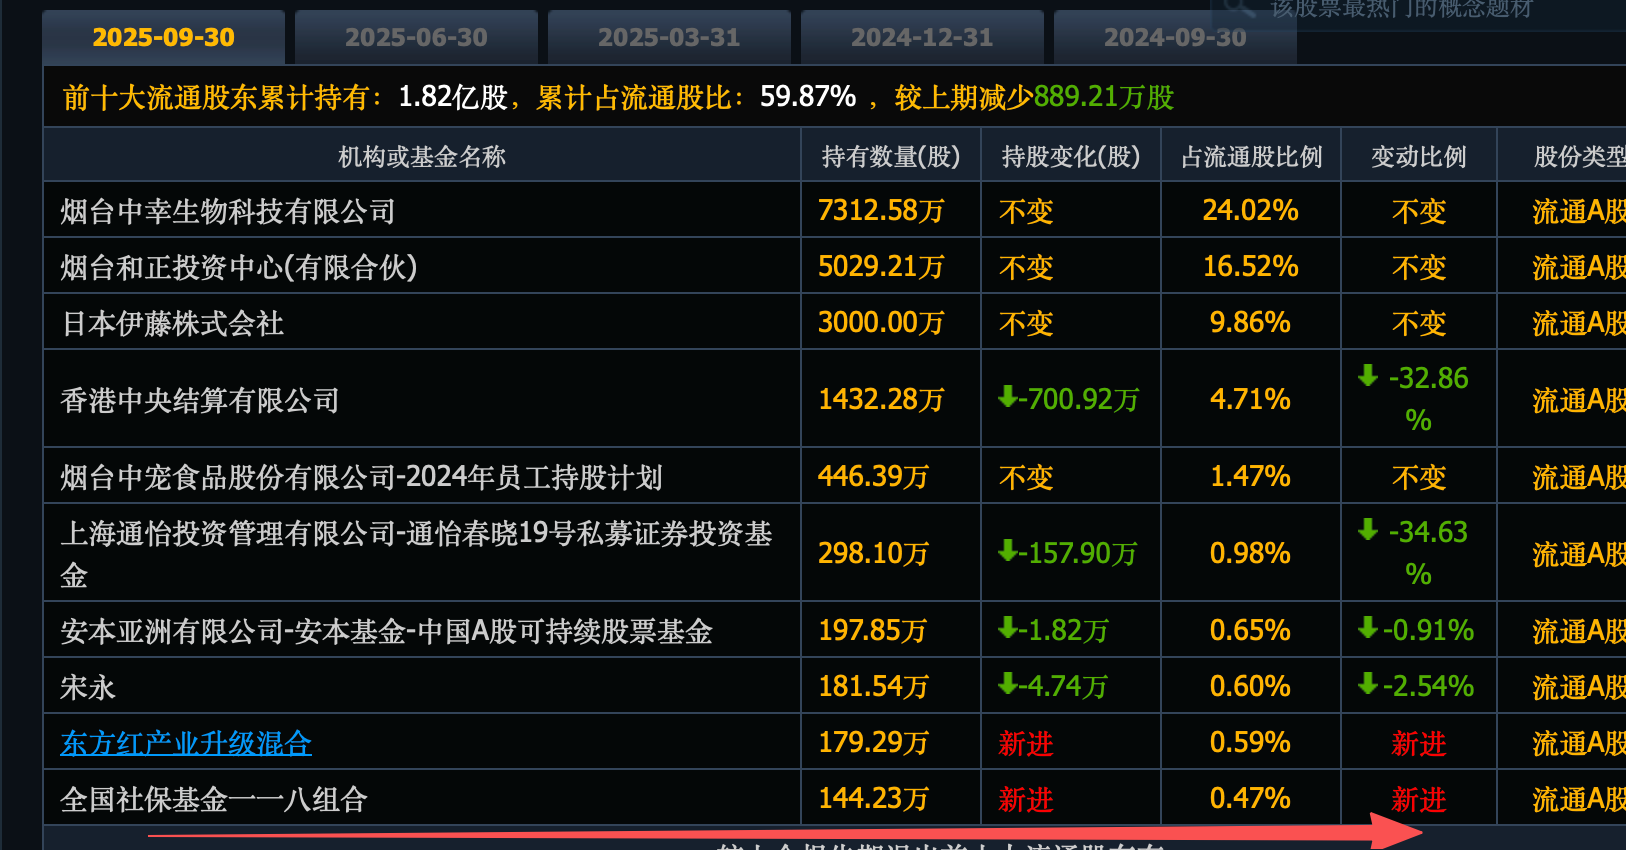The height and width of the screenshot is (850, 1626).
Task: Click holding amount 7312.58万
Action: (x=881, y=210)
